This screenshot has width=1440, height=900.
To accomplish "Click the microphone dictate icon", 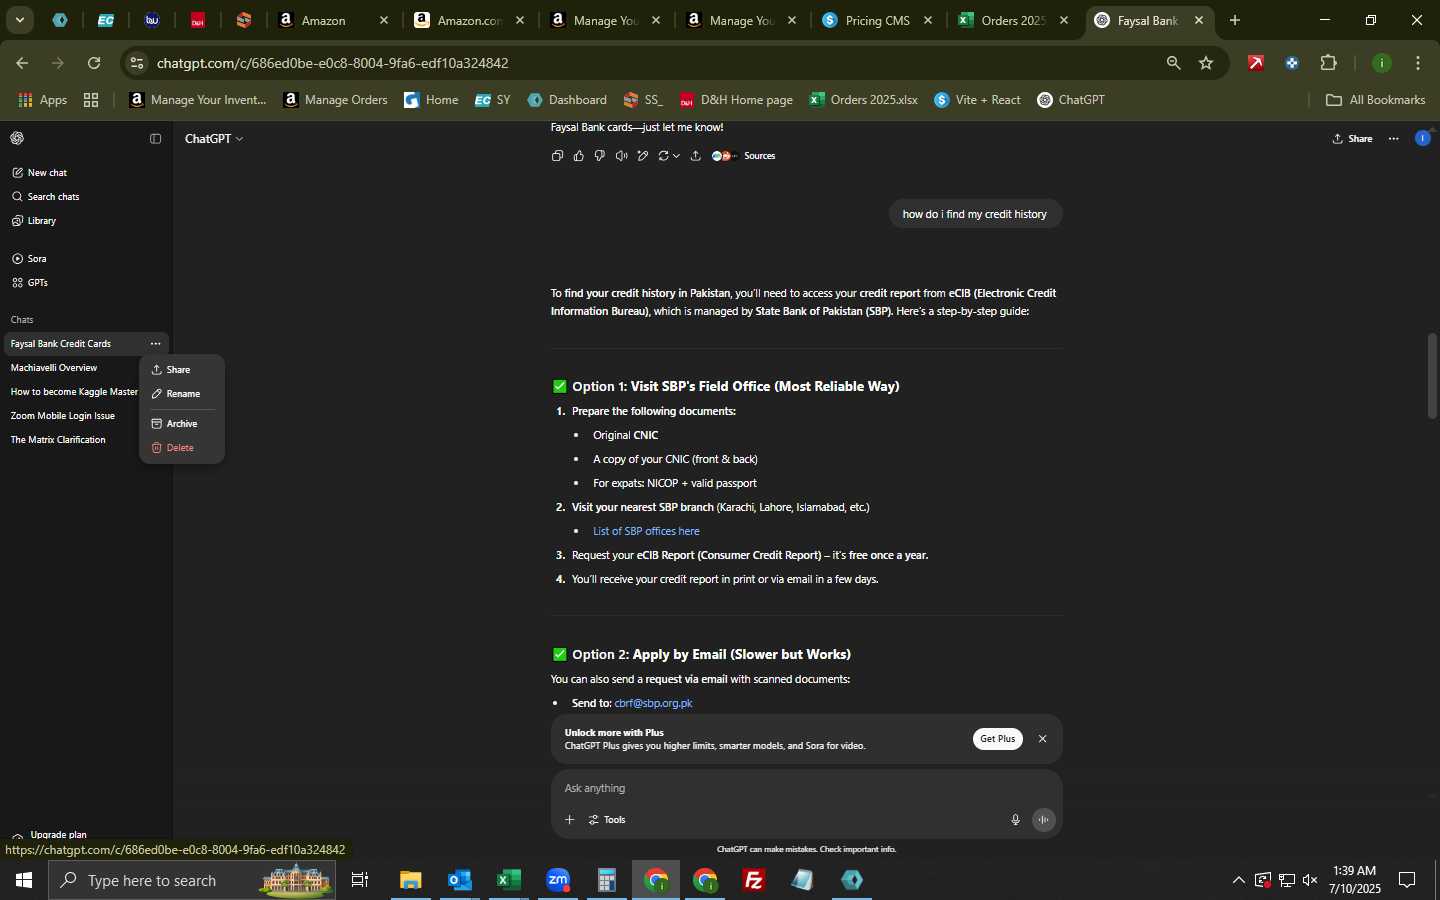I will pos(1015,820).
